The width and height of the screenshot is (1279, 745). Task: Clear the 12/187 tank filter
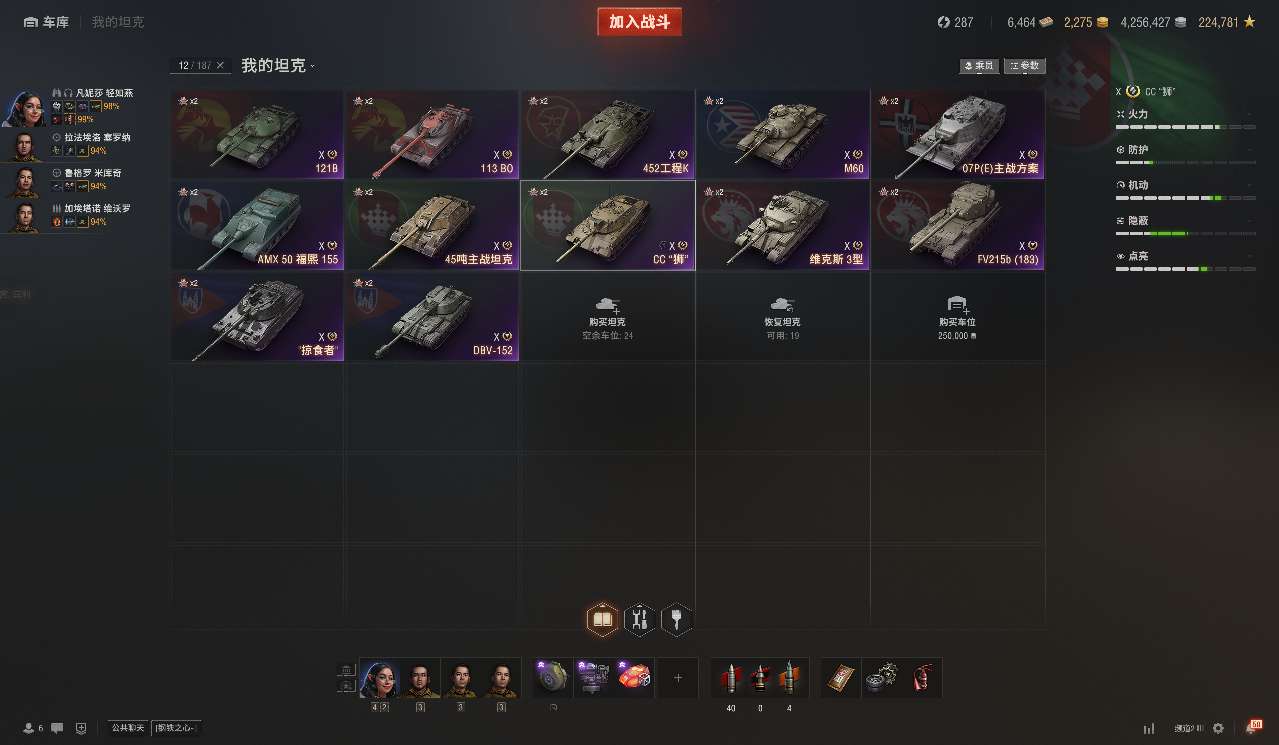(x=220, y=65)
